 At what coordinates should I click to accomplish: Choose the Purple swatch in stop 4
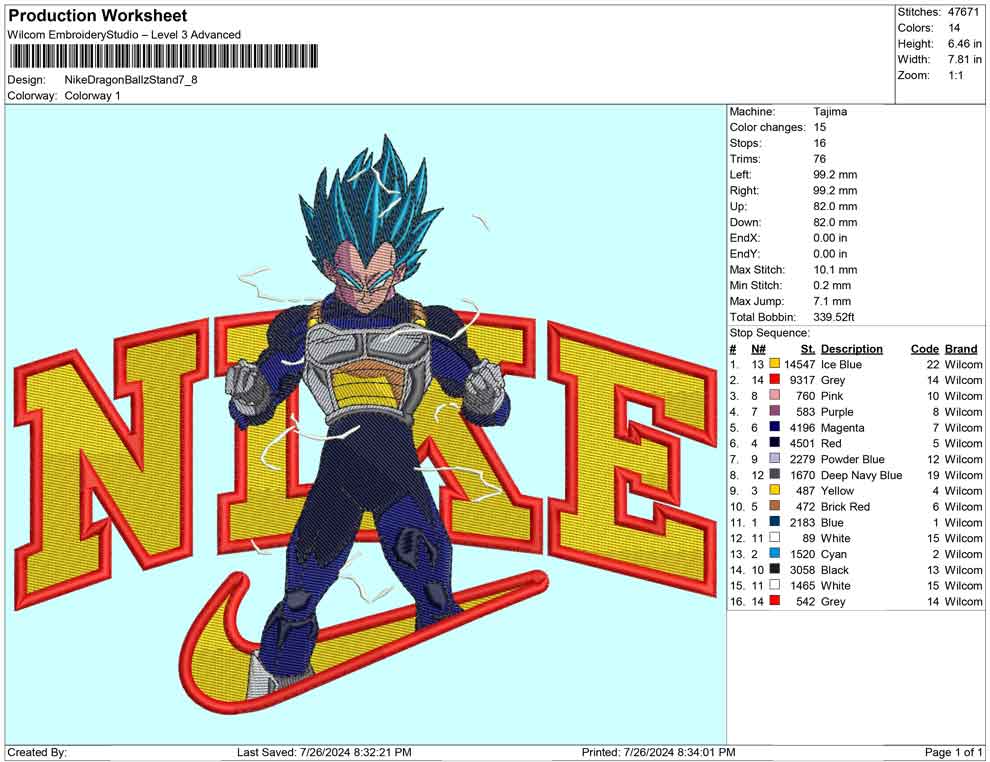pyautogui.click(x=775, y=412)
